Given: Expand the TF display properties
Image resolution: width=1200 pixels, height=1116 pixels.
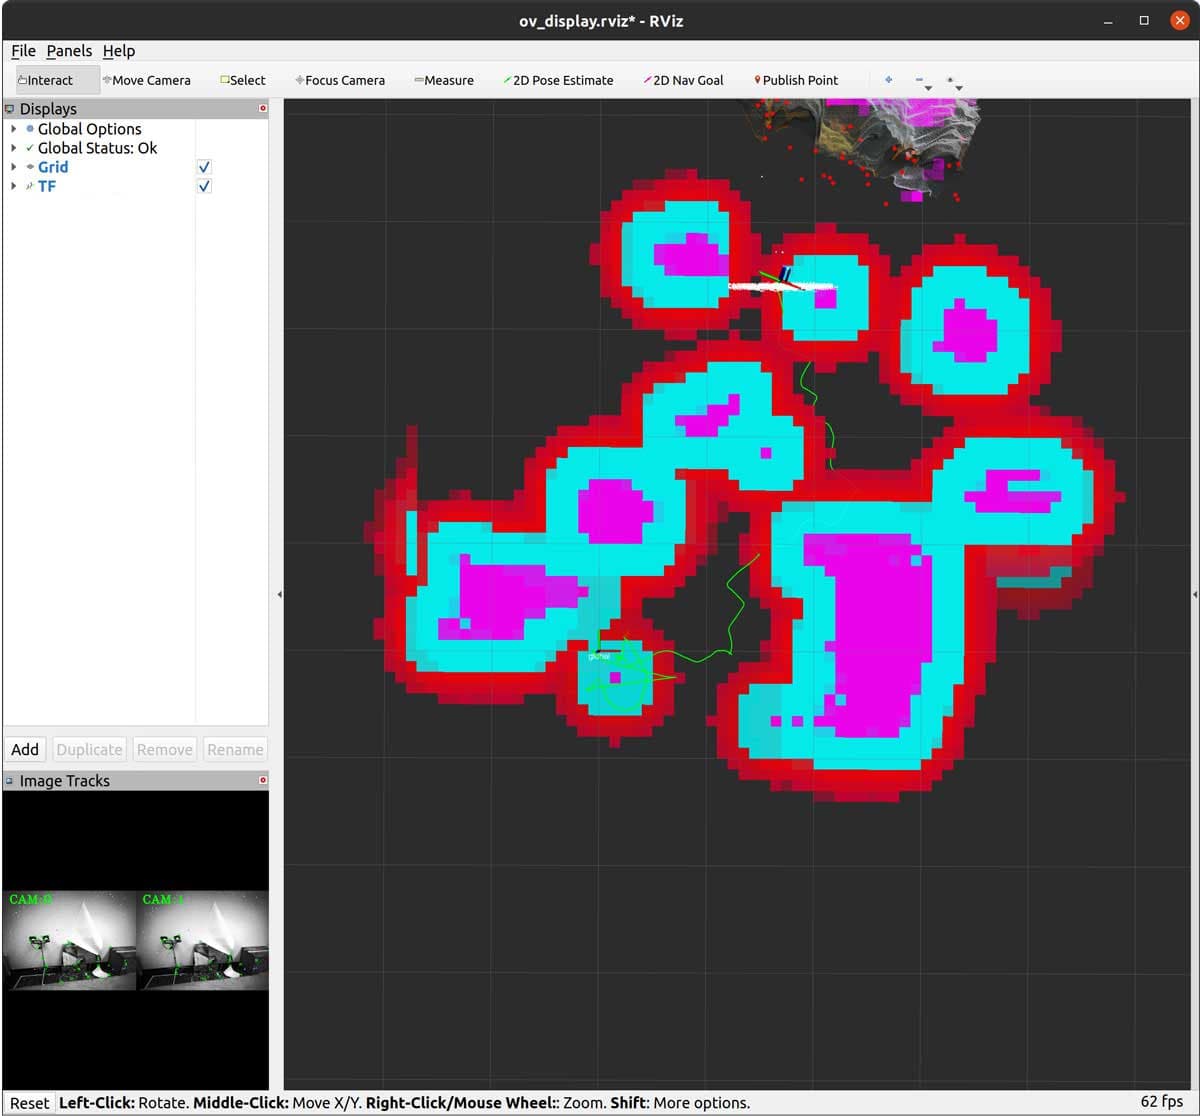Looking at the screenshot, I should (13, 186).
